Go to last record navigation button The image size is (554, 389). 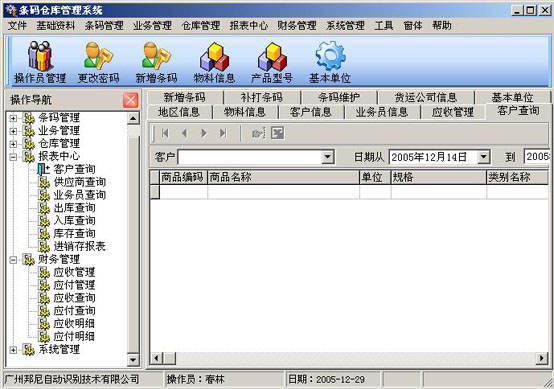point(223,133)
